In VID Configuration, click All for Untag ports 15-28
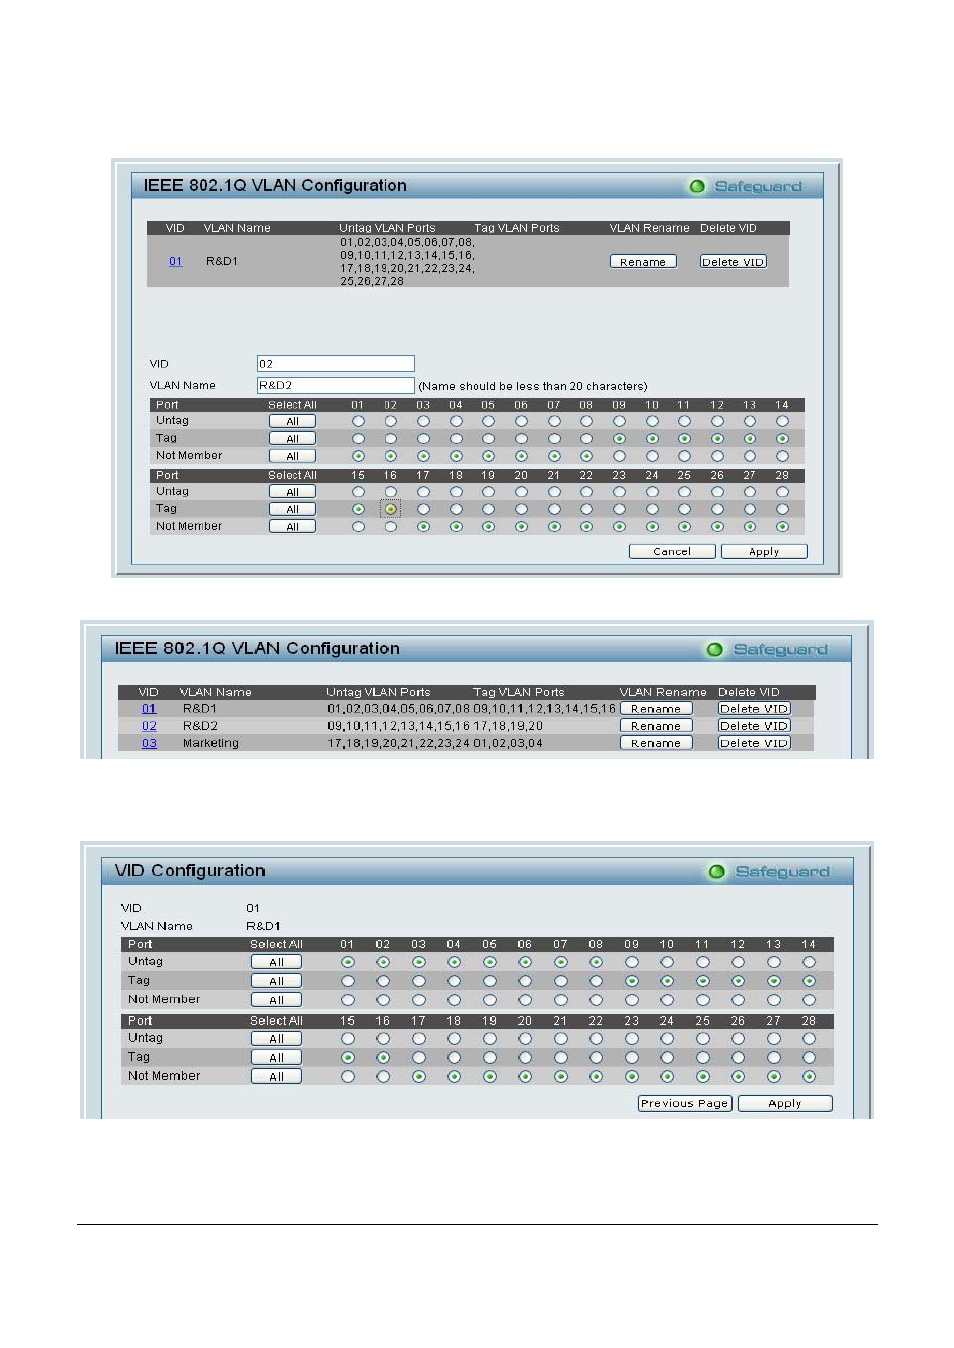The width and height of the screenshot is (954, 1348). click(x=276, y=1039)
